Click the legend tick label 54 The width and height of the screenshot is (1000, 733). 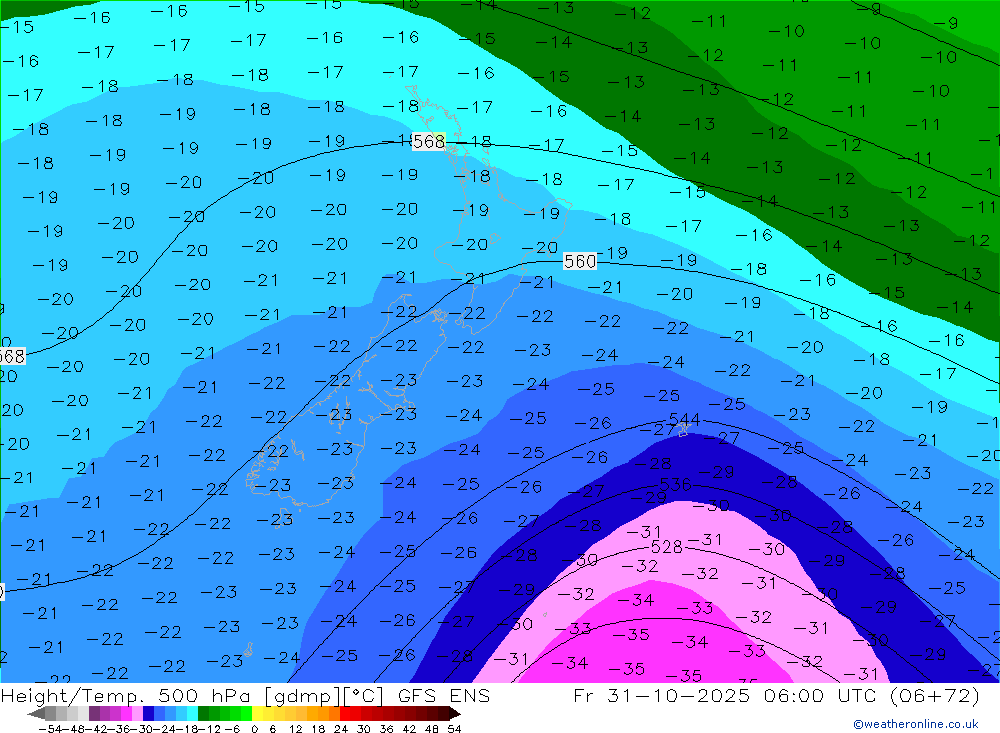(x=454, y=729)
